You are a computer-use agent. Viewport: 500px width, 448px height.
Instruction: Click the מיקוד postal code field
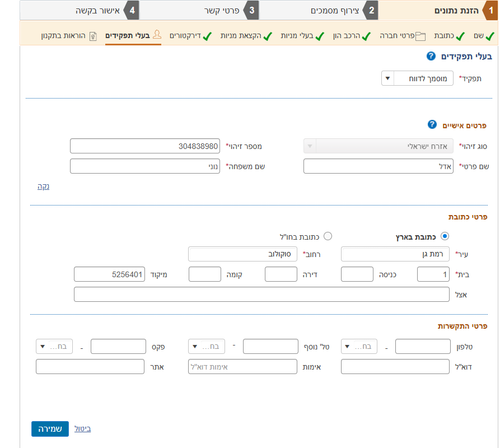(x=109, y=274)
